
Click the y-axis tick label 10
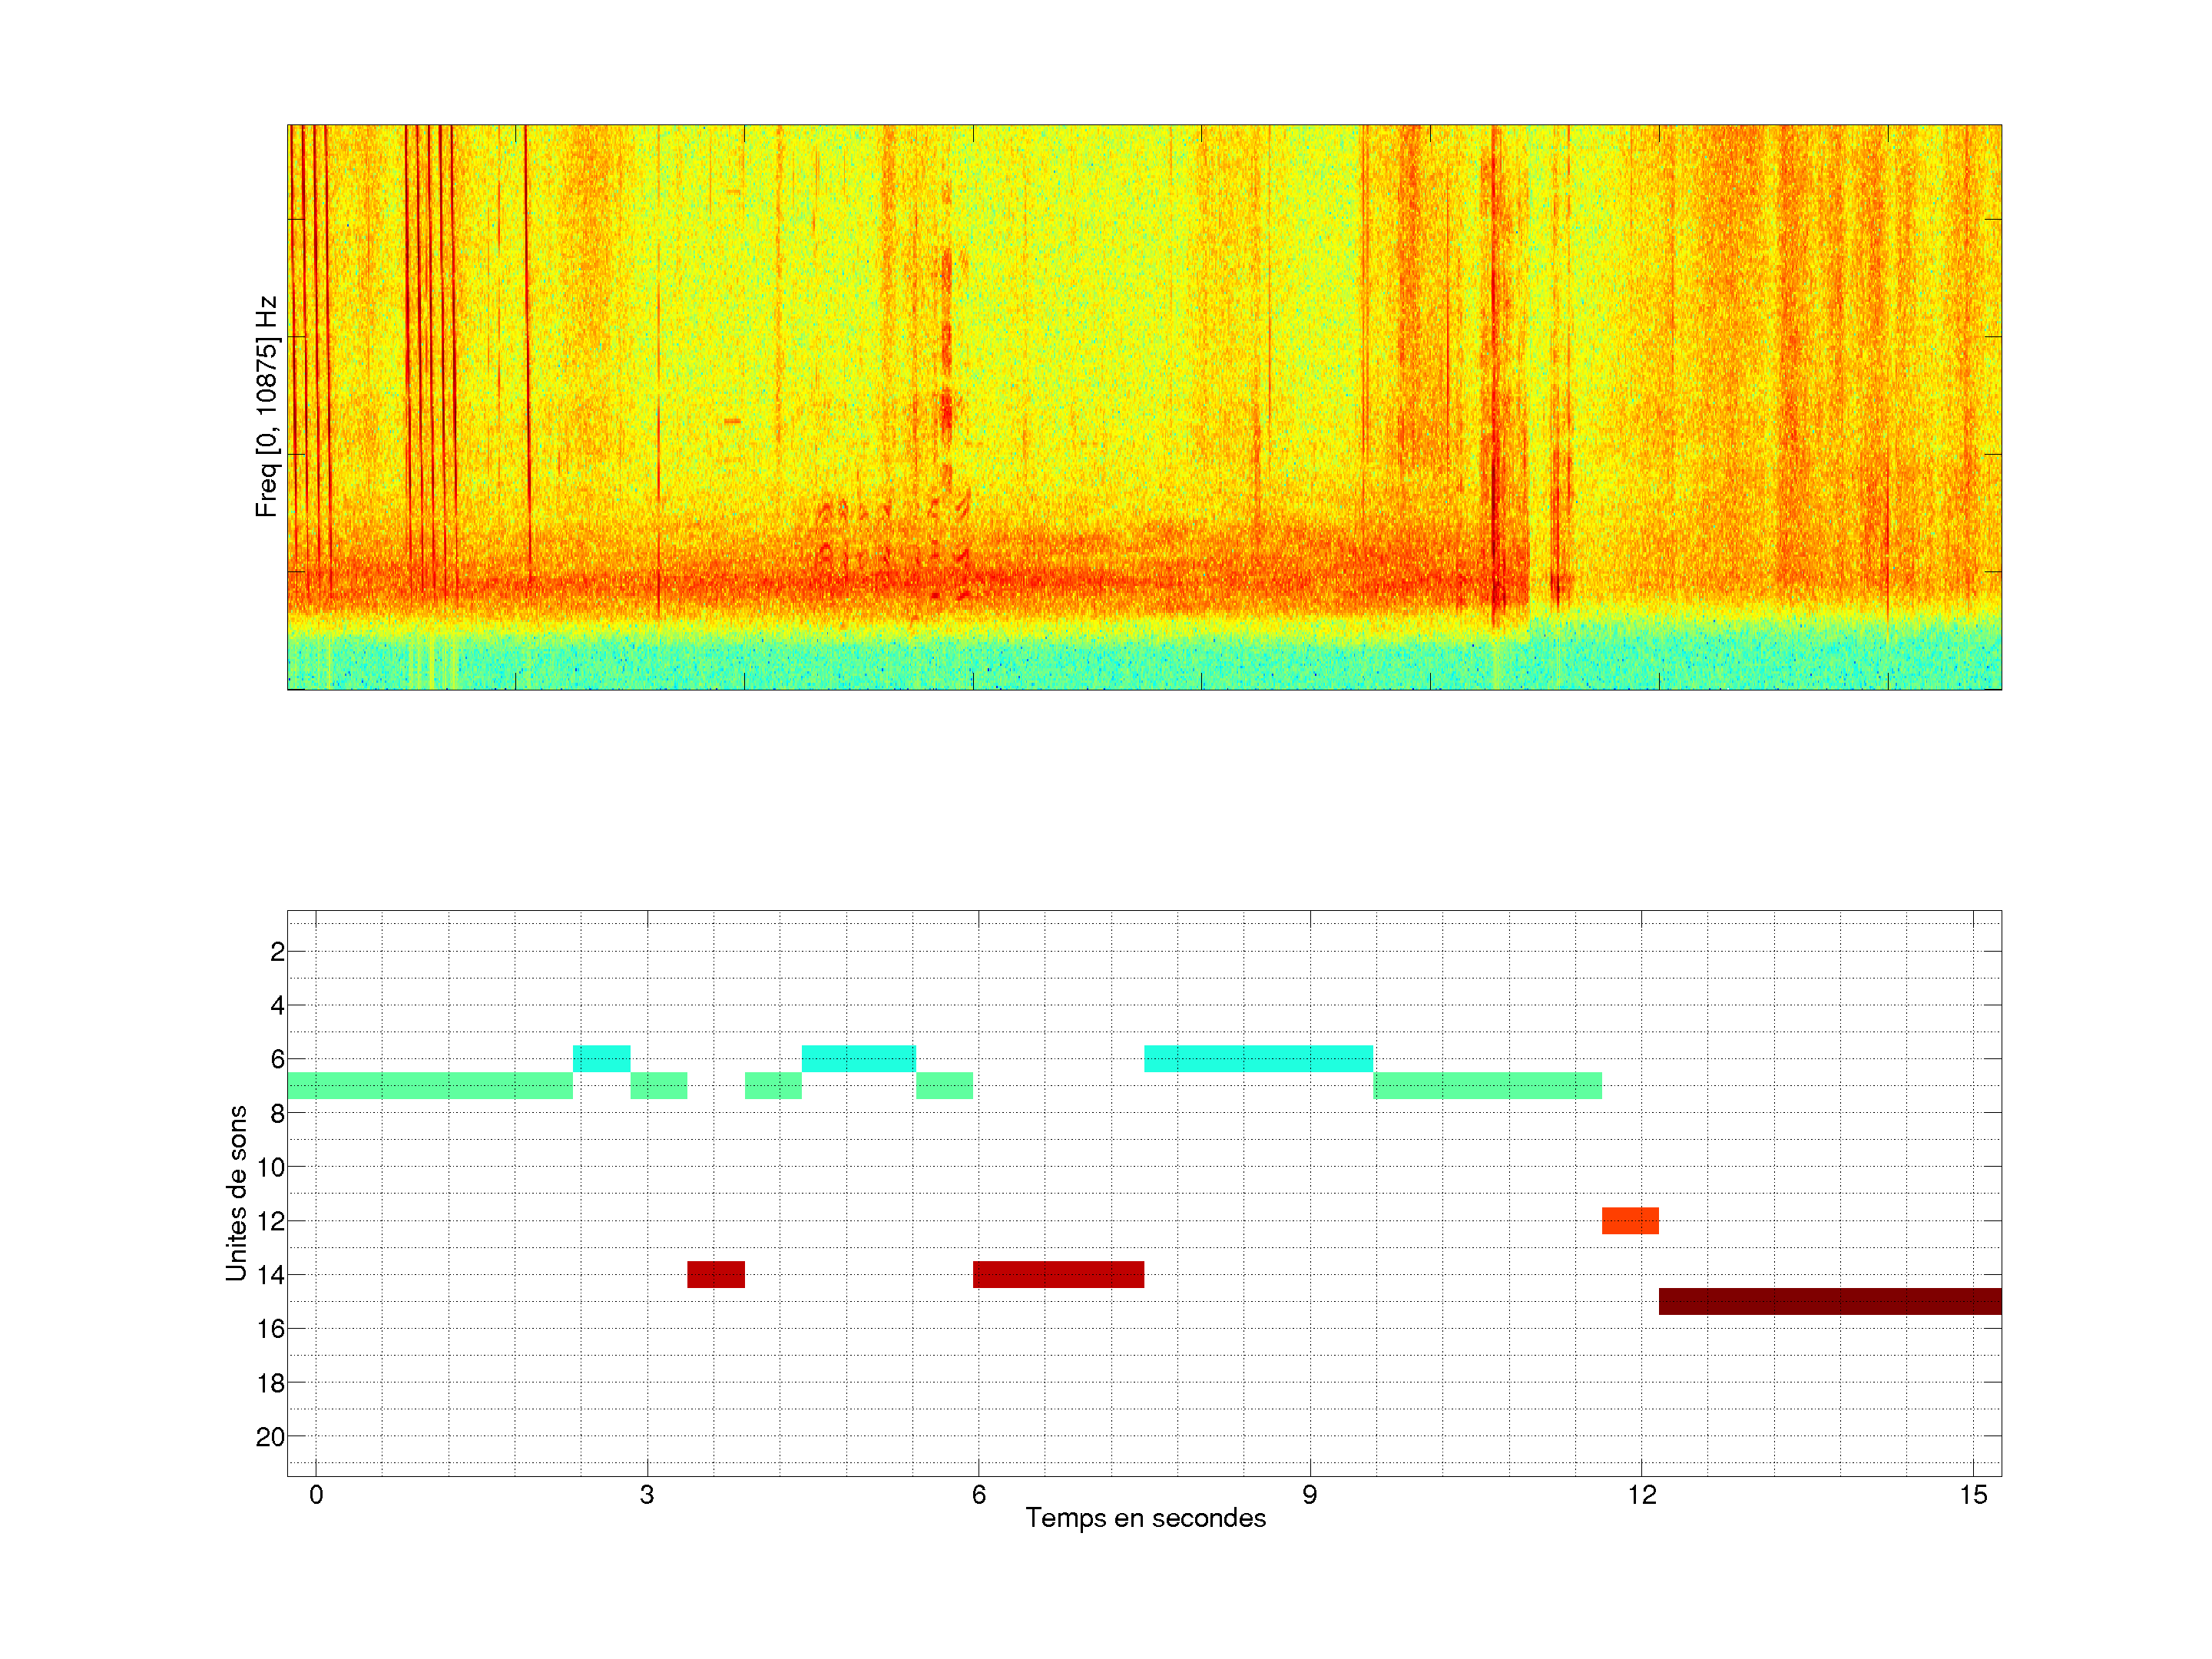270,1167
